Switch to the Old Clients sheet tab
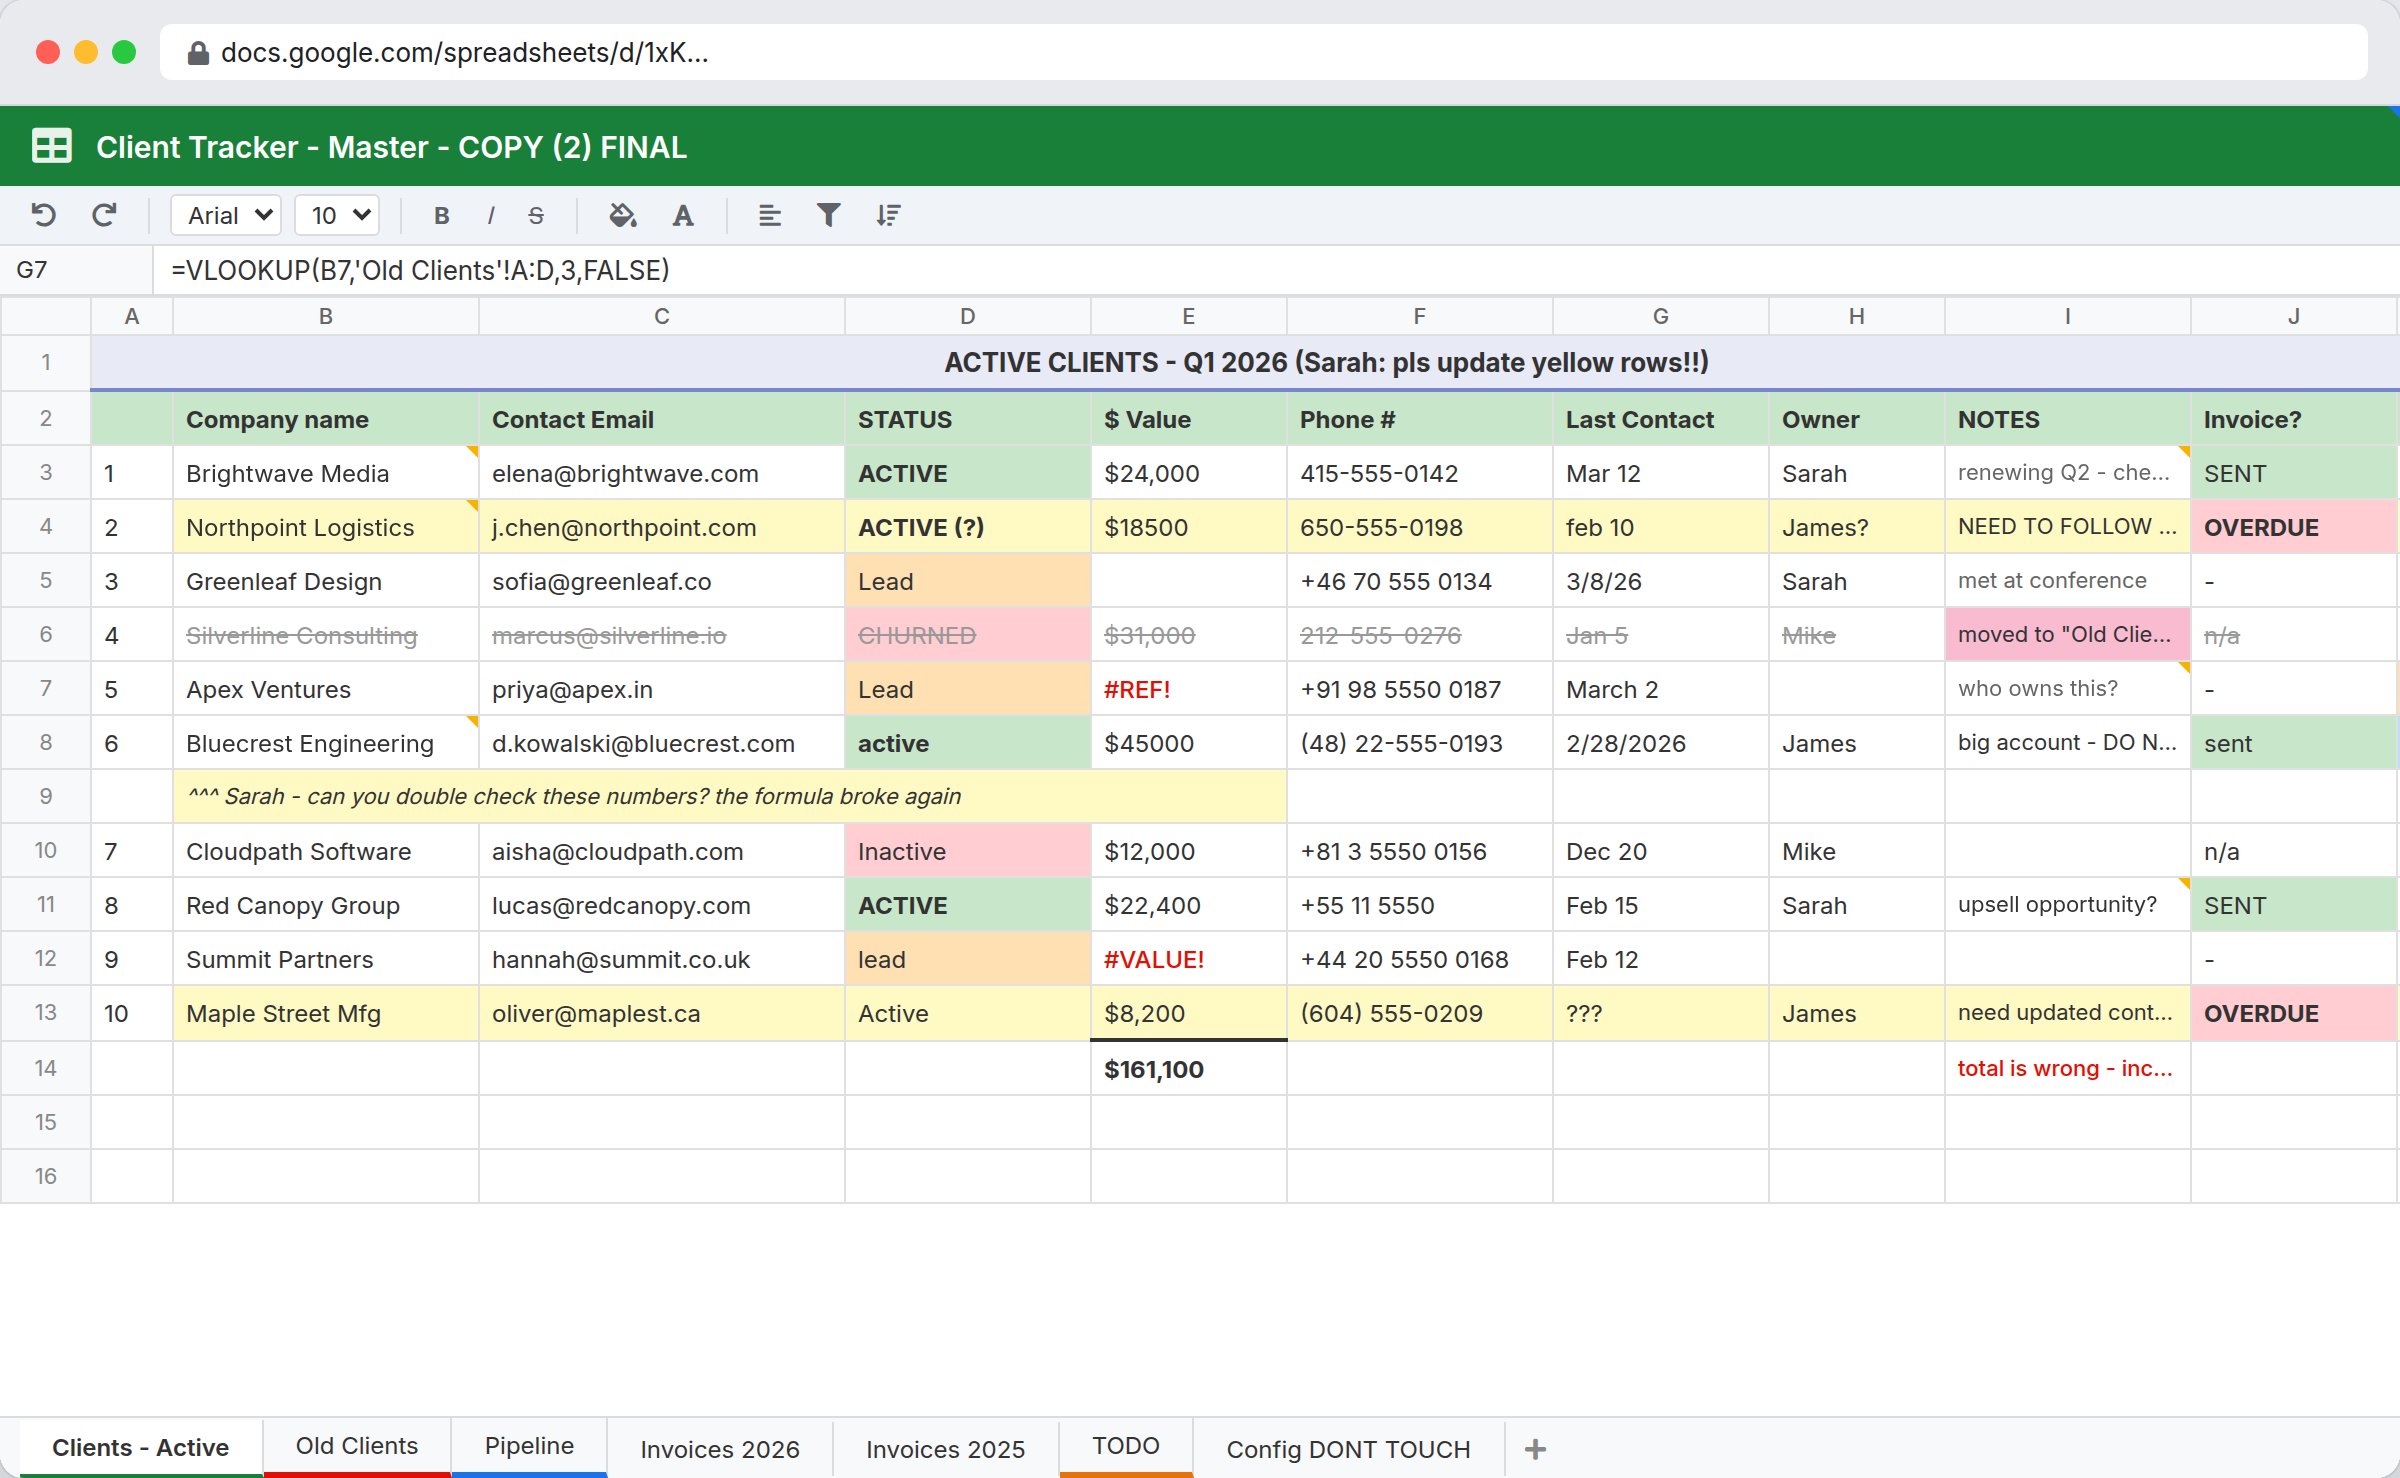The width and height of the screenshot is (2400, 1478). [356, 1445]
